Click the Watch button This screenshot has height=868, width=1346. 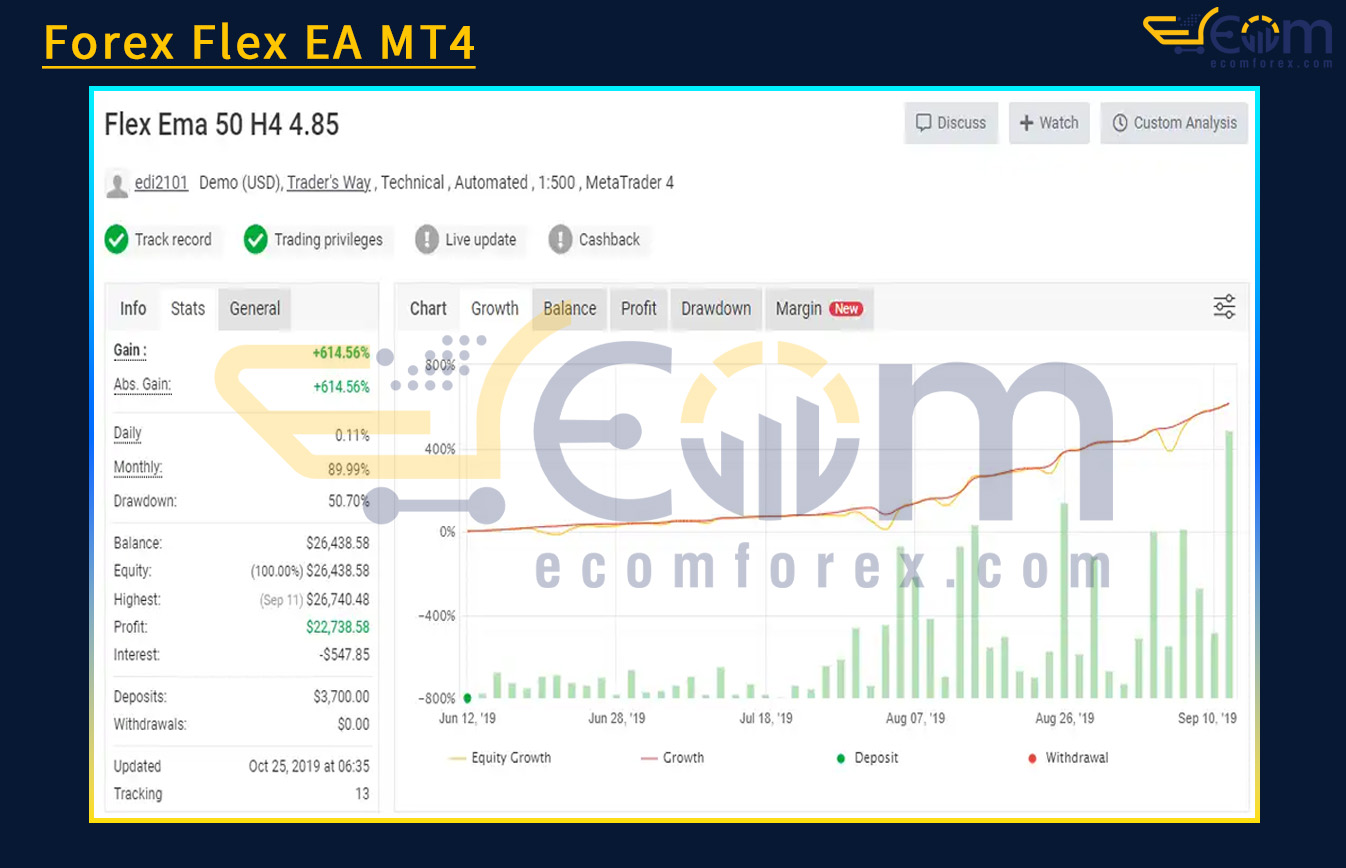pos(1049,123)
